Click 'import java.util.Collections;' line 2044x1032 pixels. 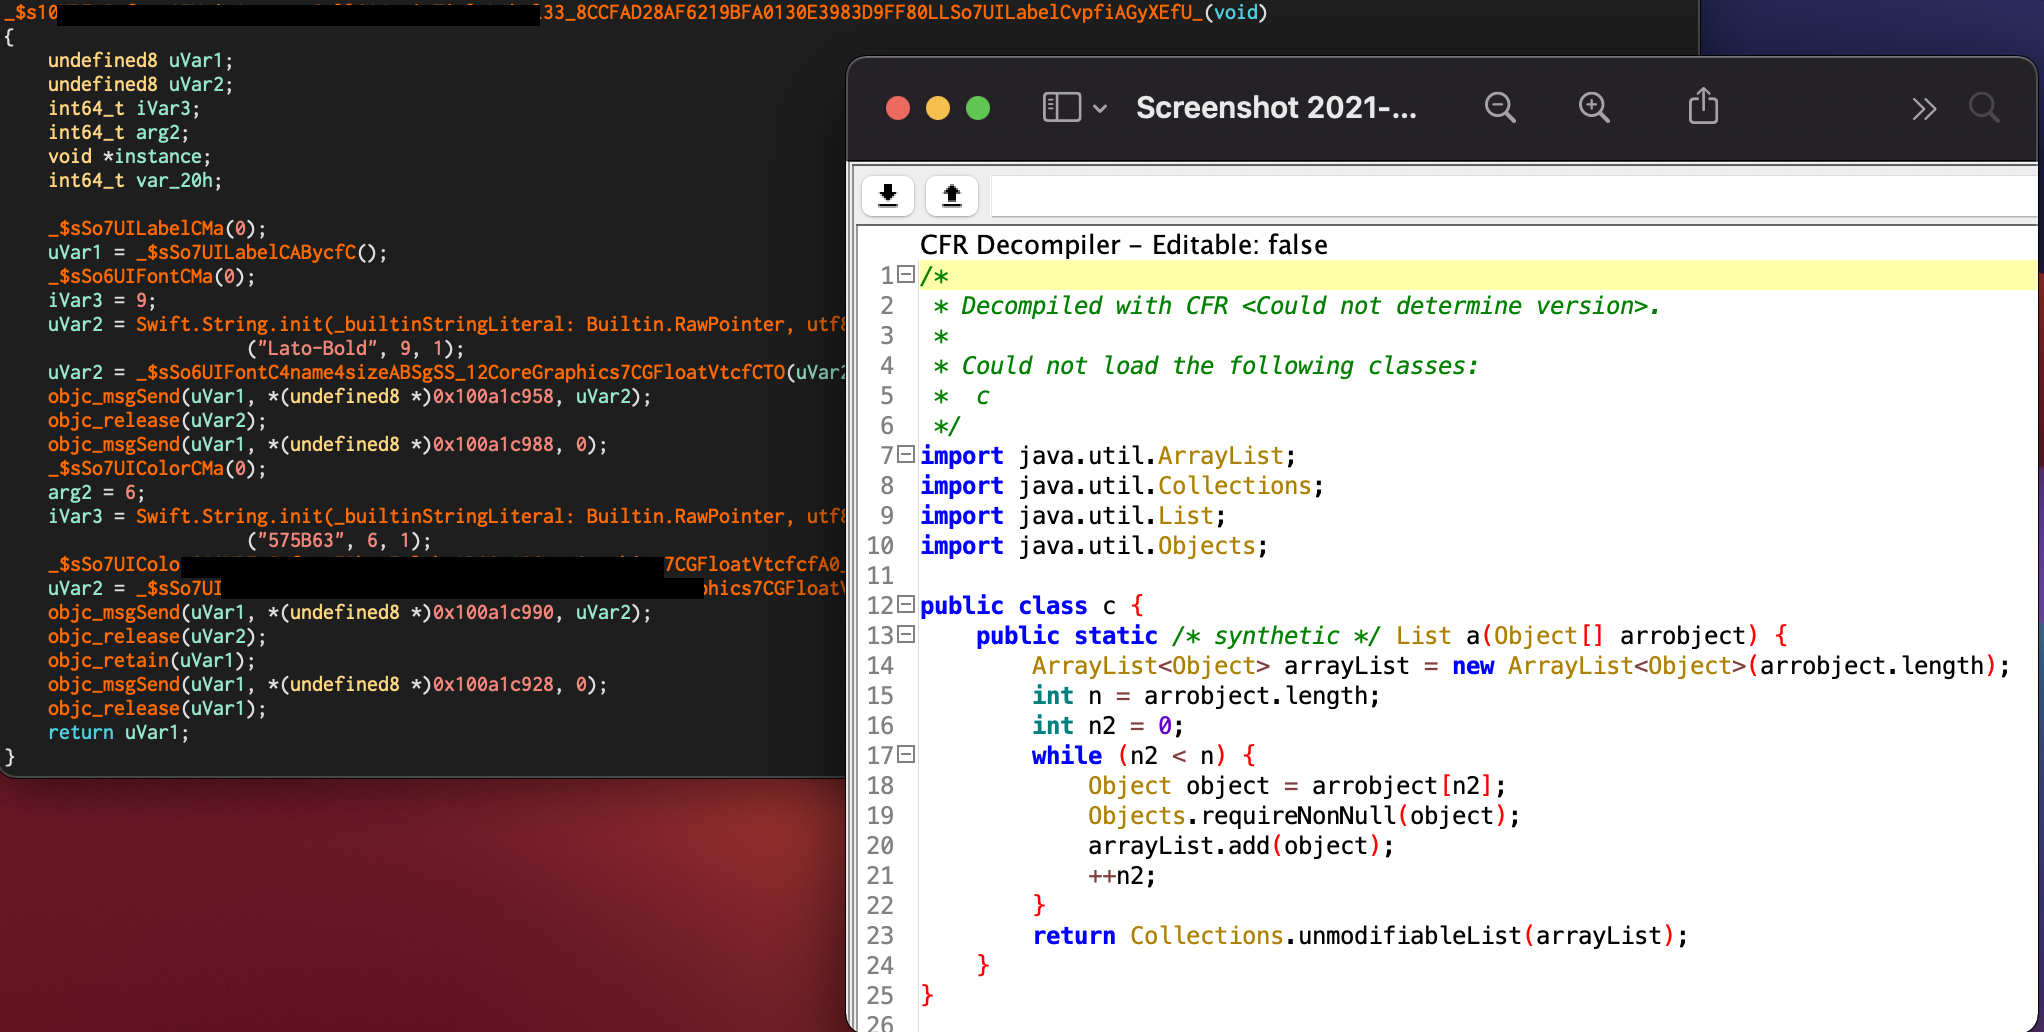(1122, 486)
